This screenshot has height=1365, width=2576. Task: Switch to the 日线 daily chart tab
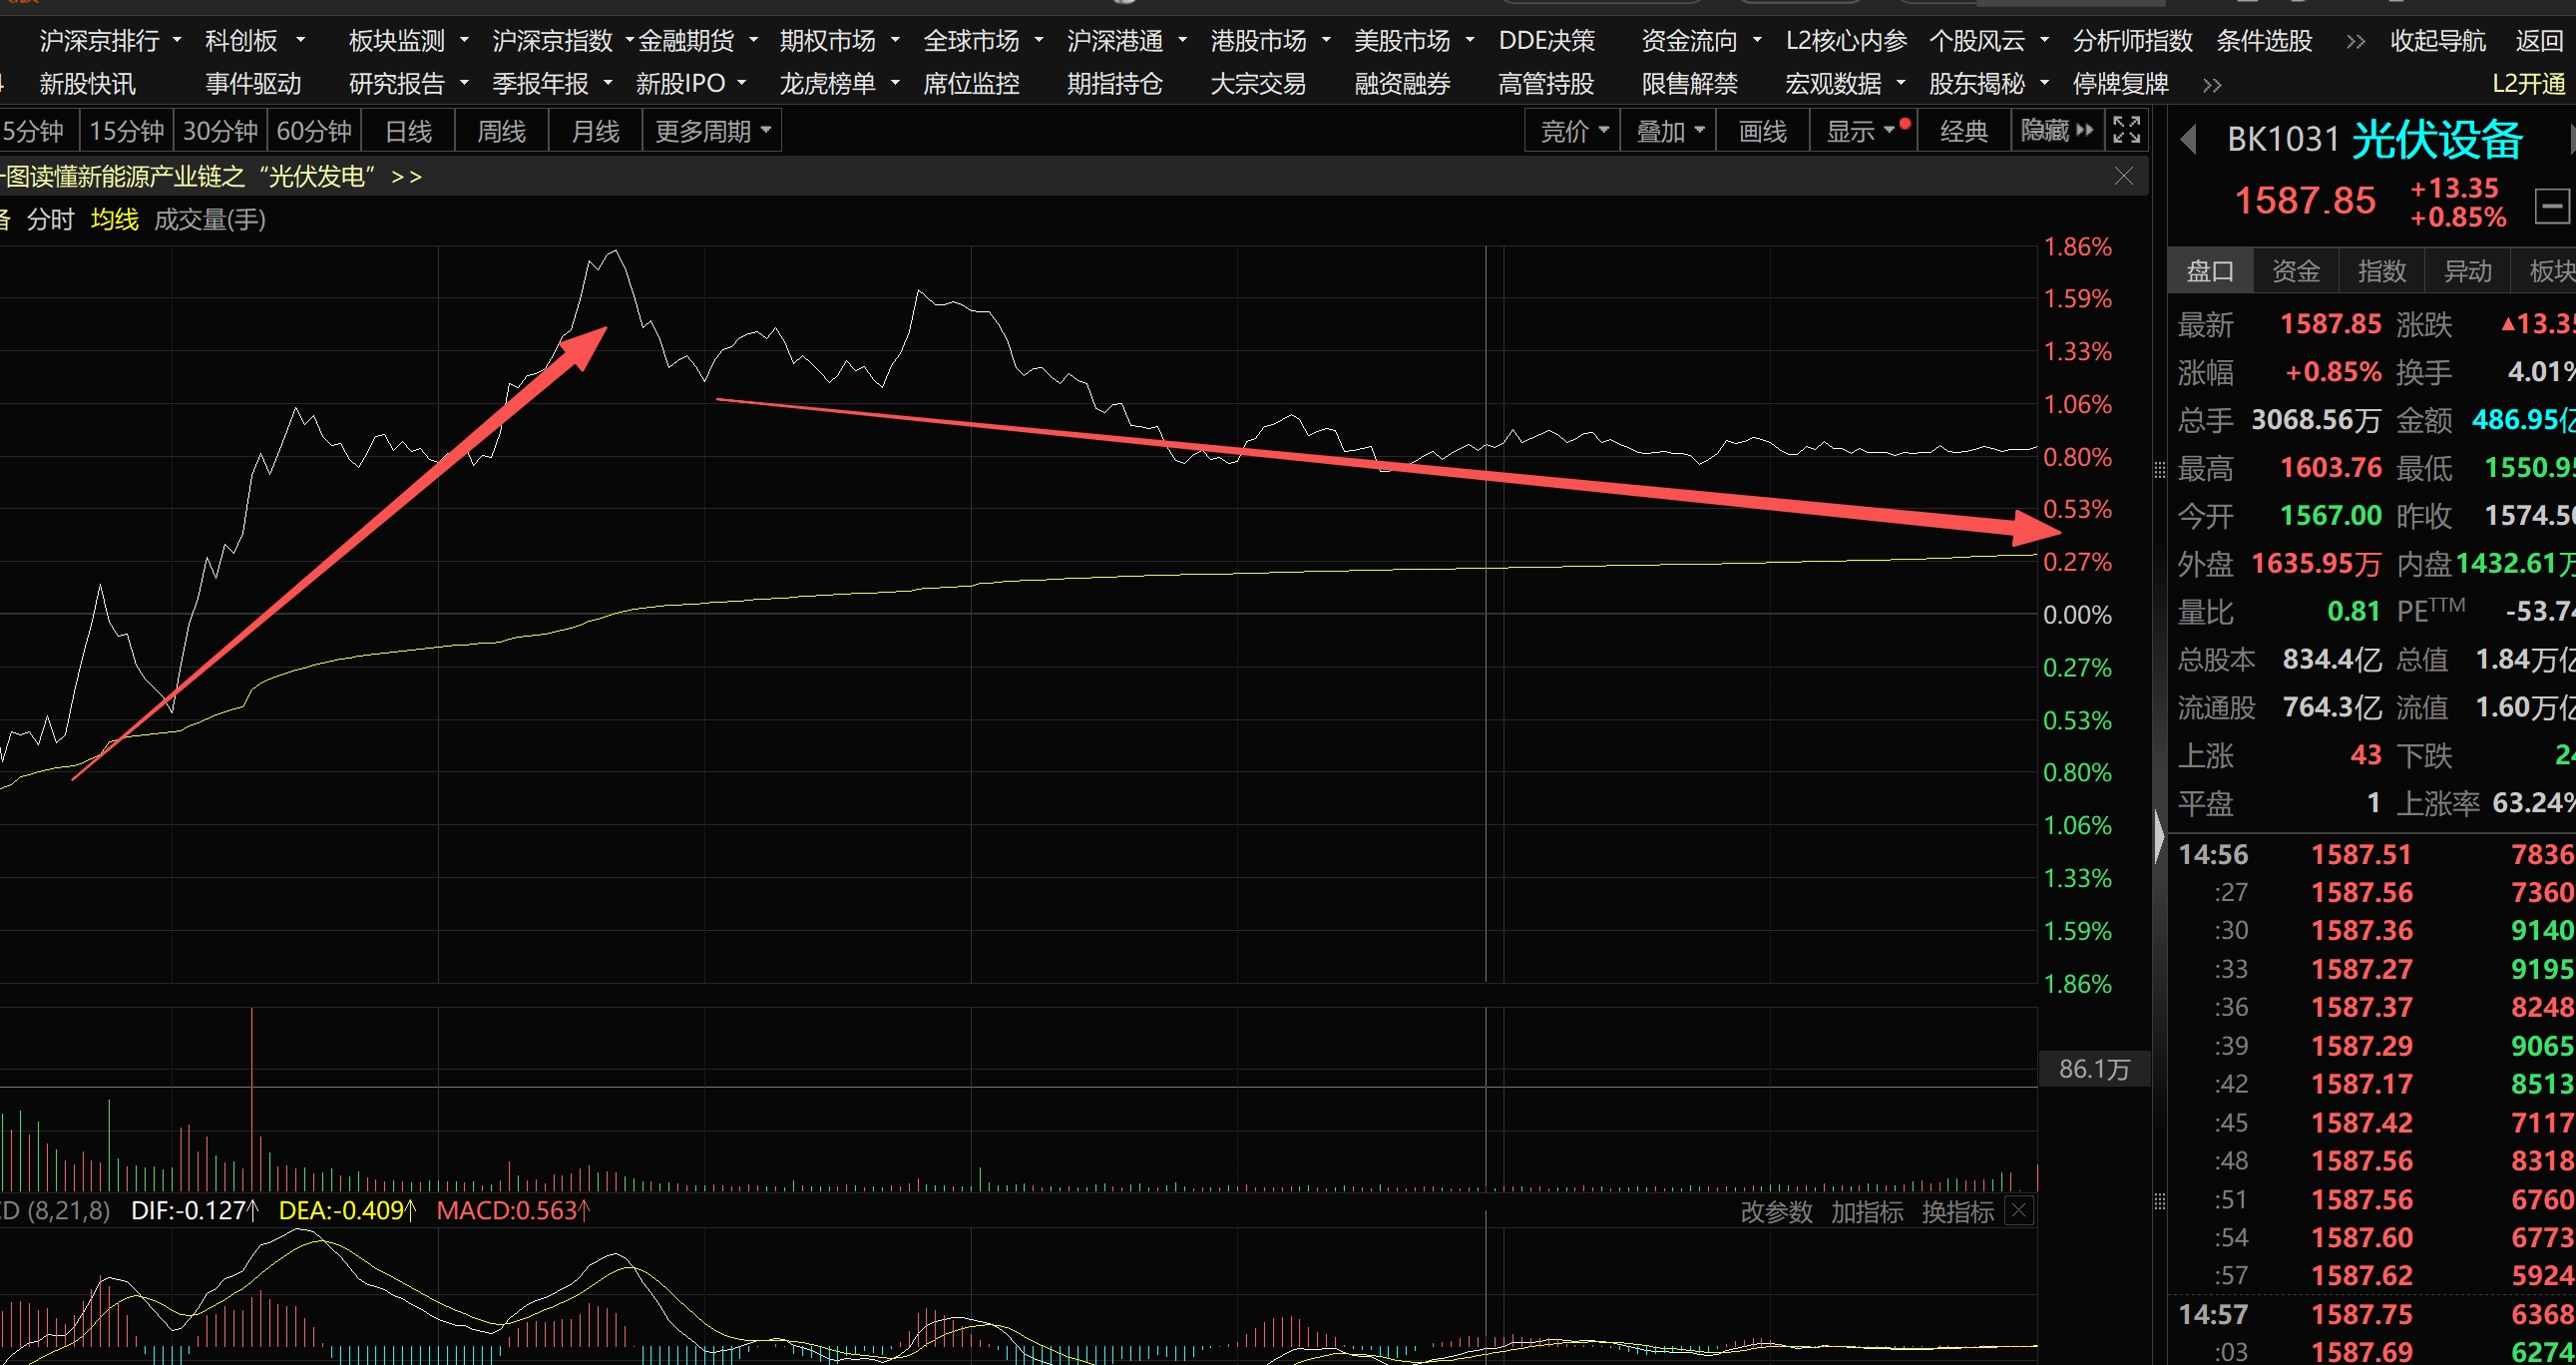coord(408,131)
